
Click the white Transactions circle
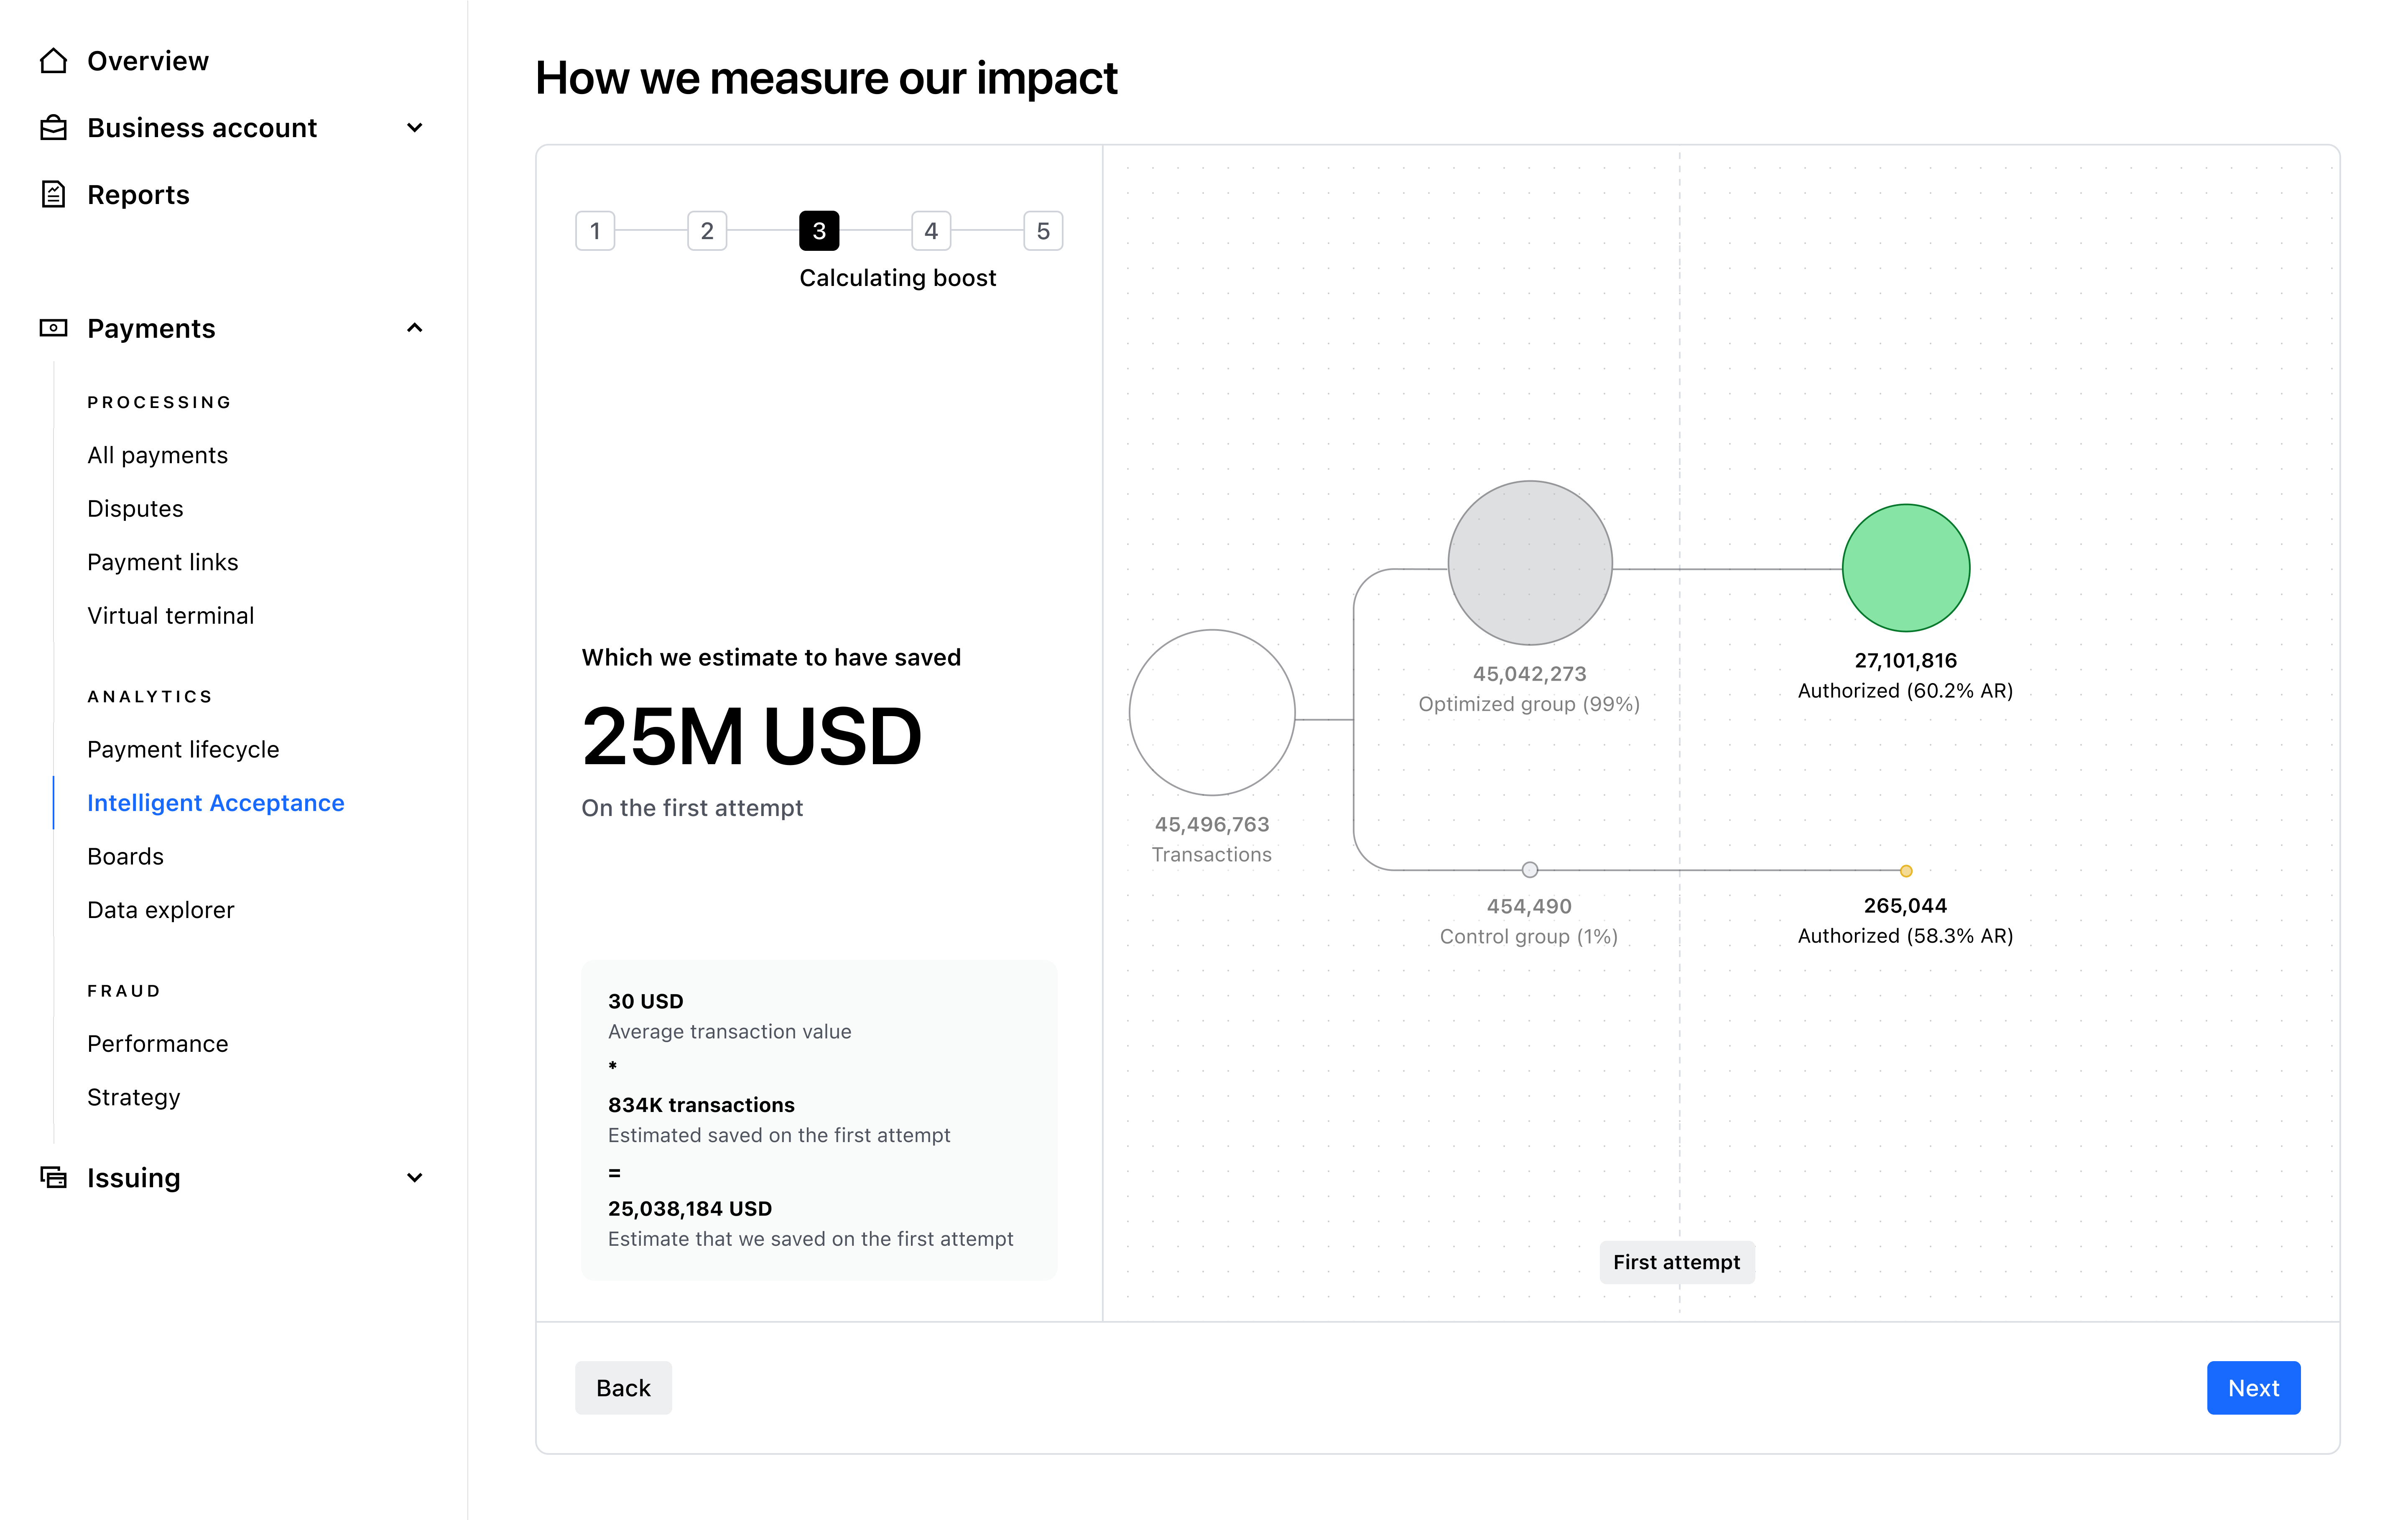click(1212, 713)
